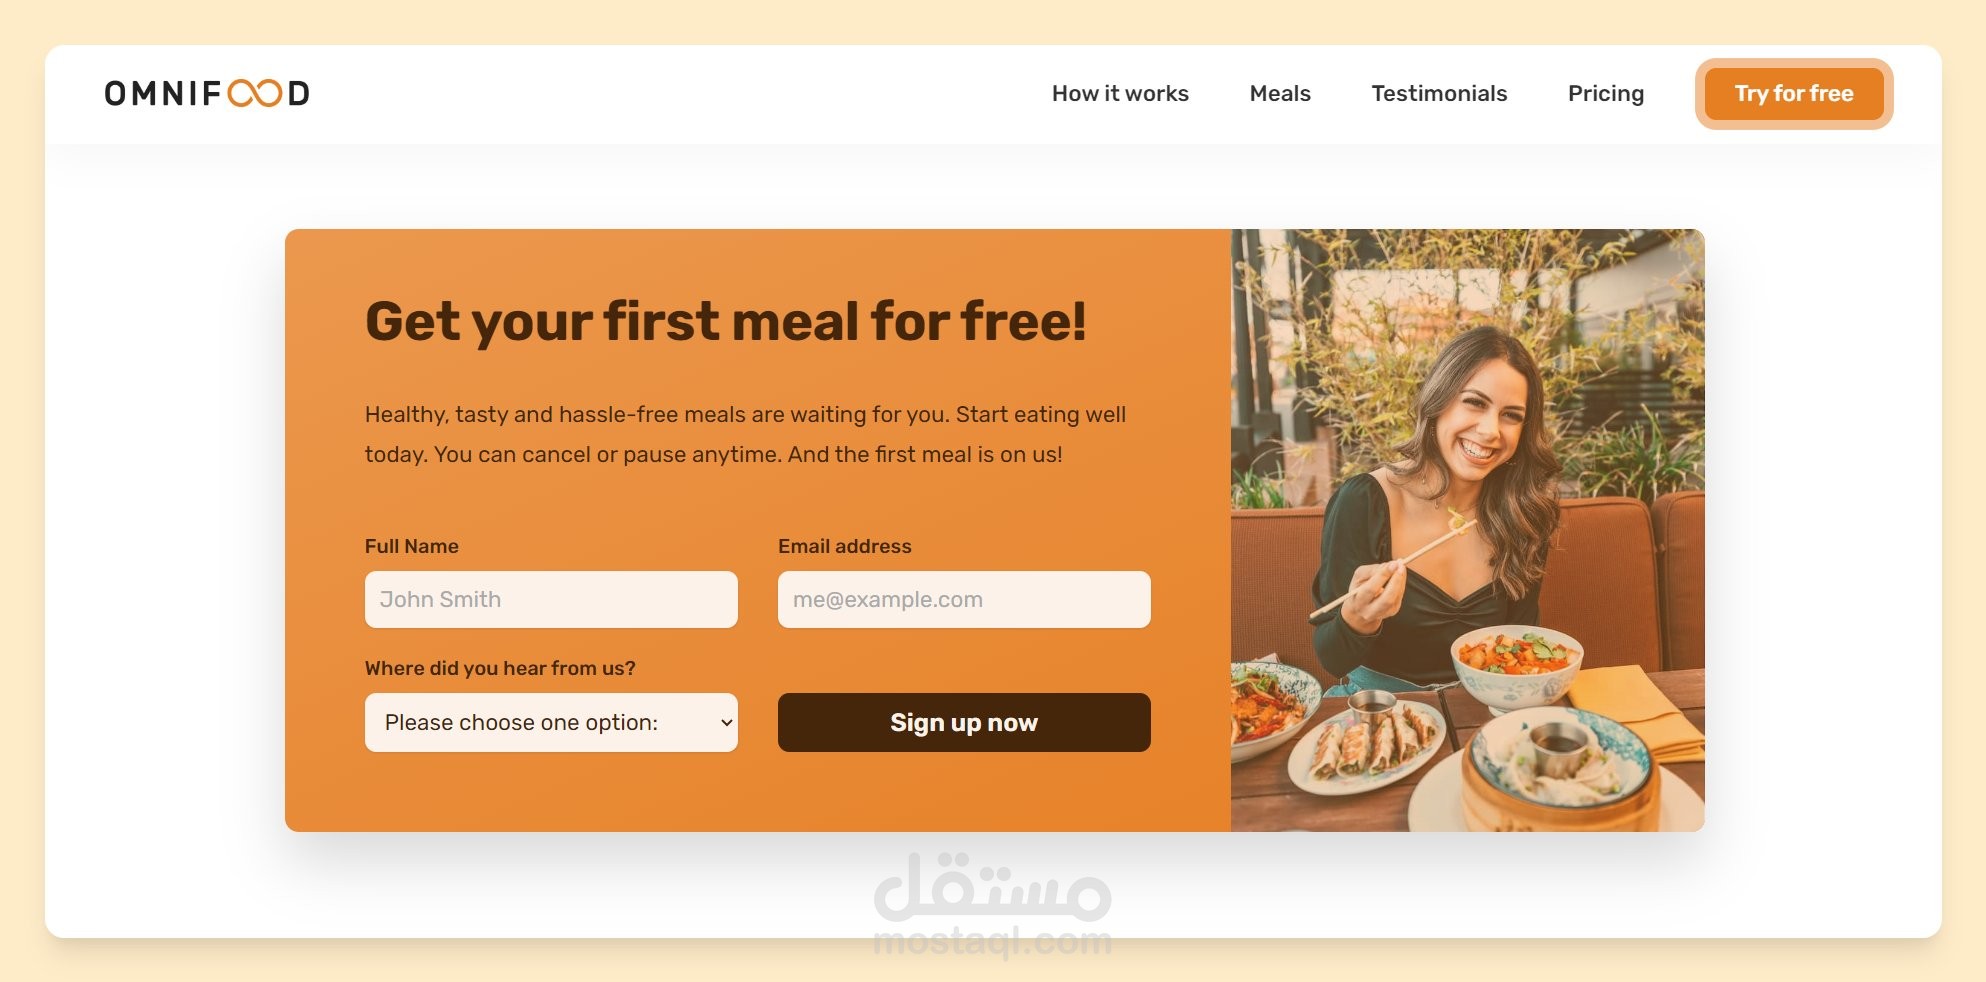Click the bowl of food in photo
The image size is (1986, 982).
tap(1517, 662)
